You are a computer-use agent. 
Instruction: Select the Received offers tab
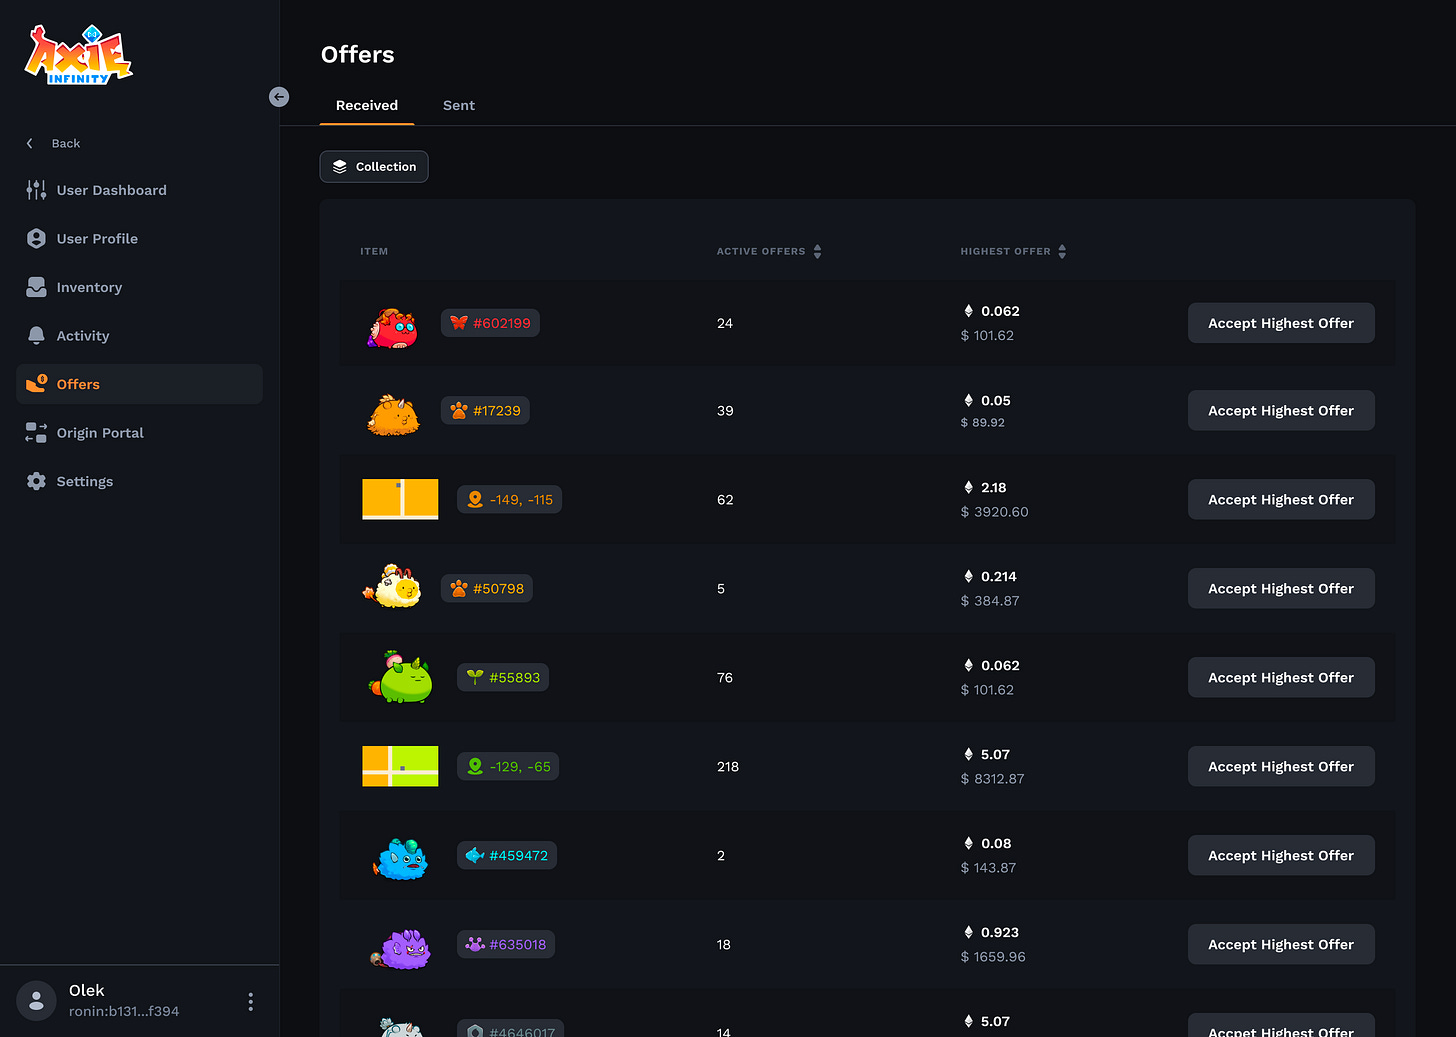point(366,105)
